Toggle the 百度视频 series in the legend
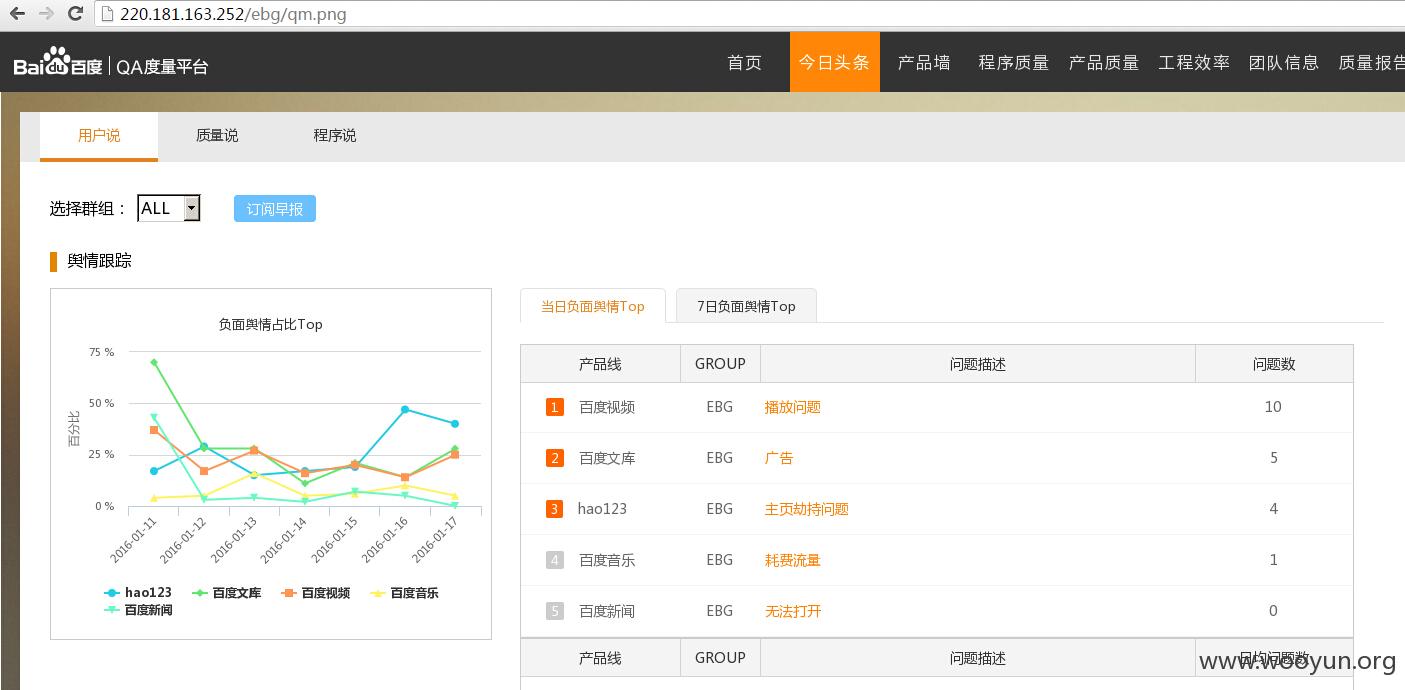Image resolution: width=1405 pixels, height=690 pixels. point(316,593)
